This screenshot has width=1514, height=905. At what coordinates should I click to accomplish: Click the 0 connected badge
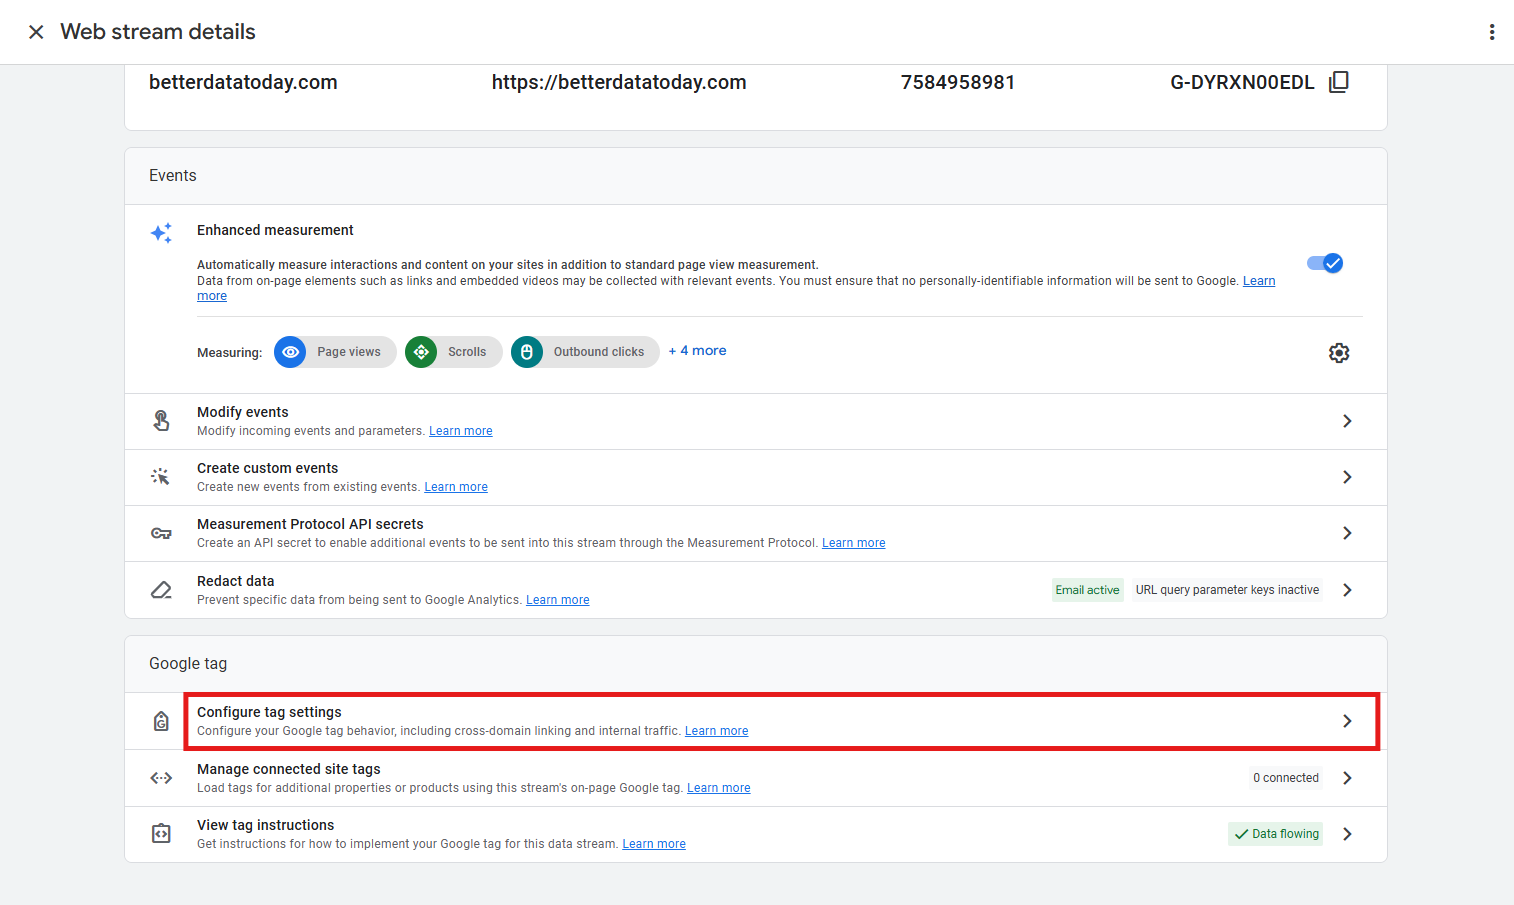pyautogui.click(x=1286, y=778)
